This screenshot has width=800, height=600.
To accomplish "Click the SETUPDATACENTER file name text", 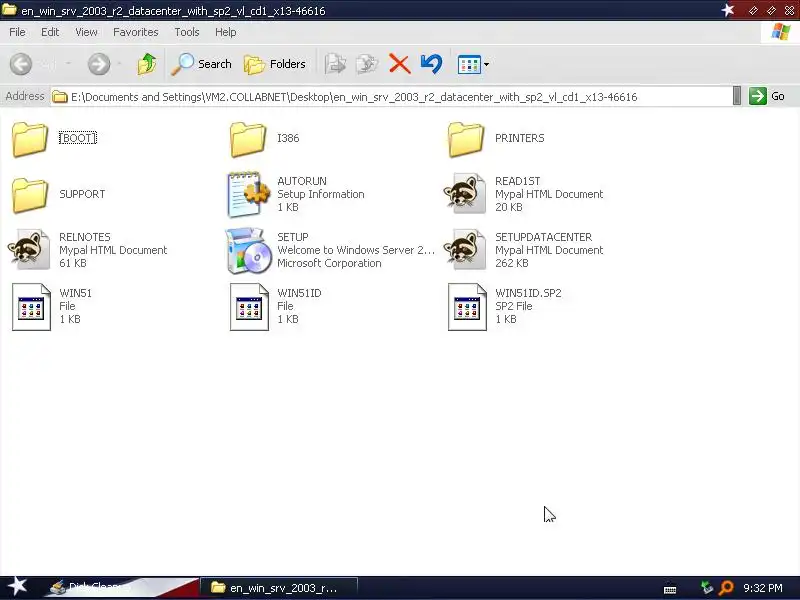I will (x=543, y=237).
